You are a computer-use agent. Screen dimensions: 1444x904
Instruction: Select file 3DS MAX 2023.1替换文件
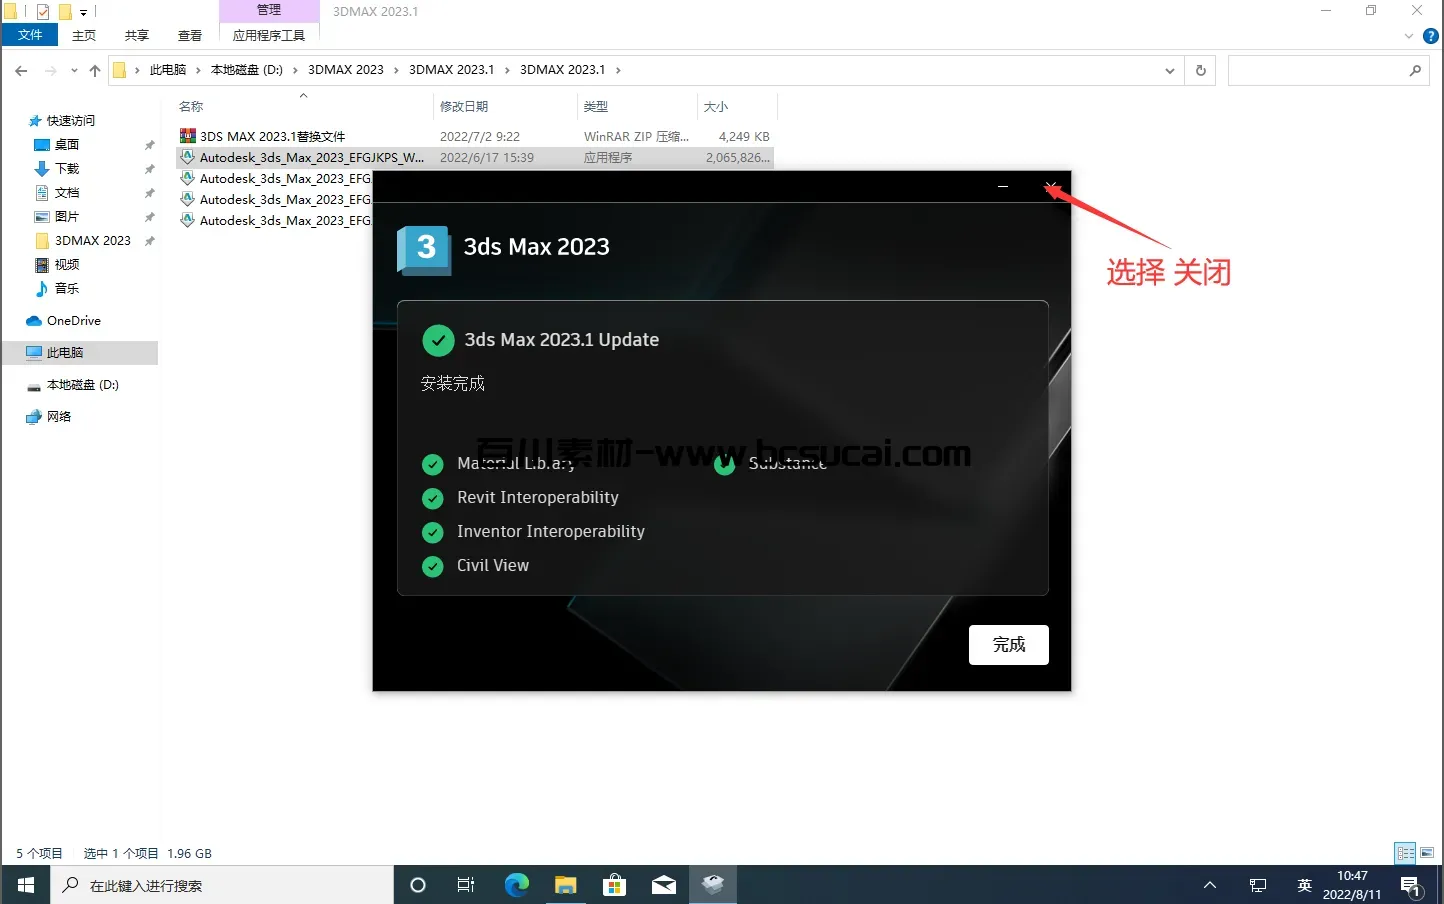(x=272, y=136)
